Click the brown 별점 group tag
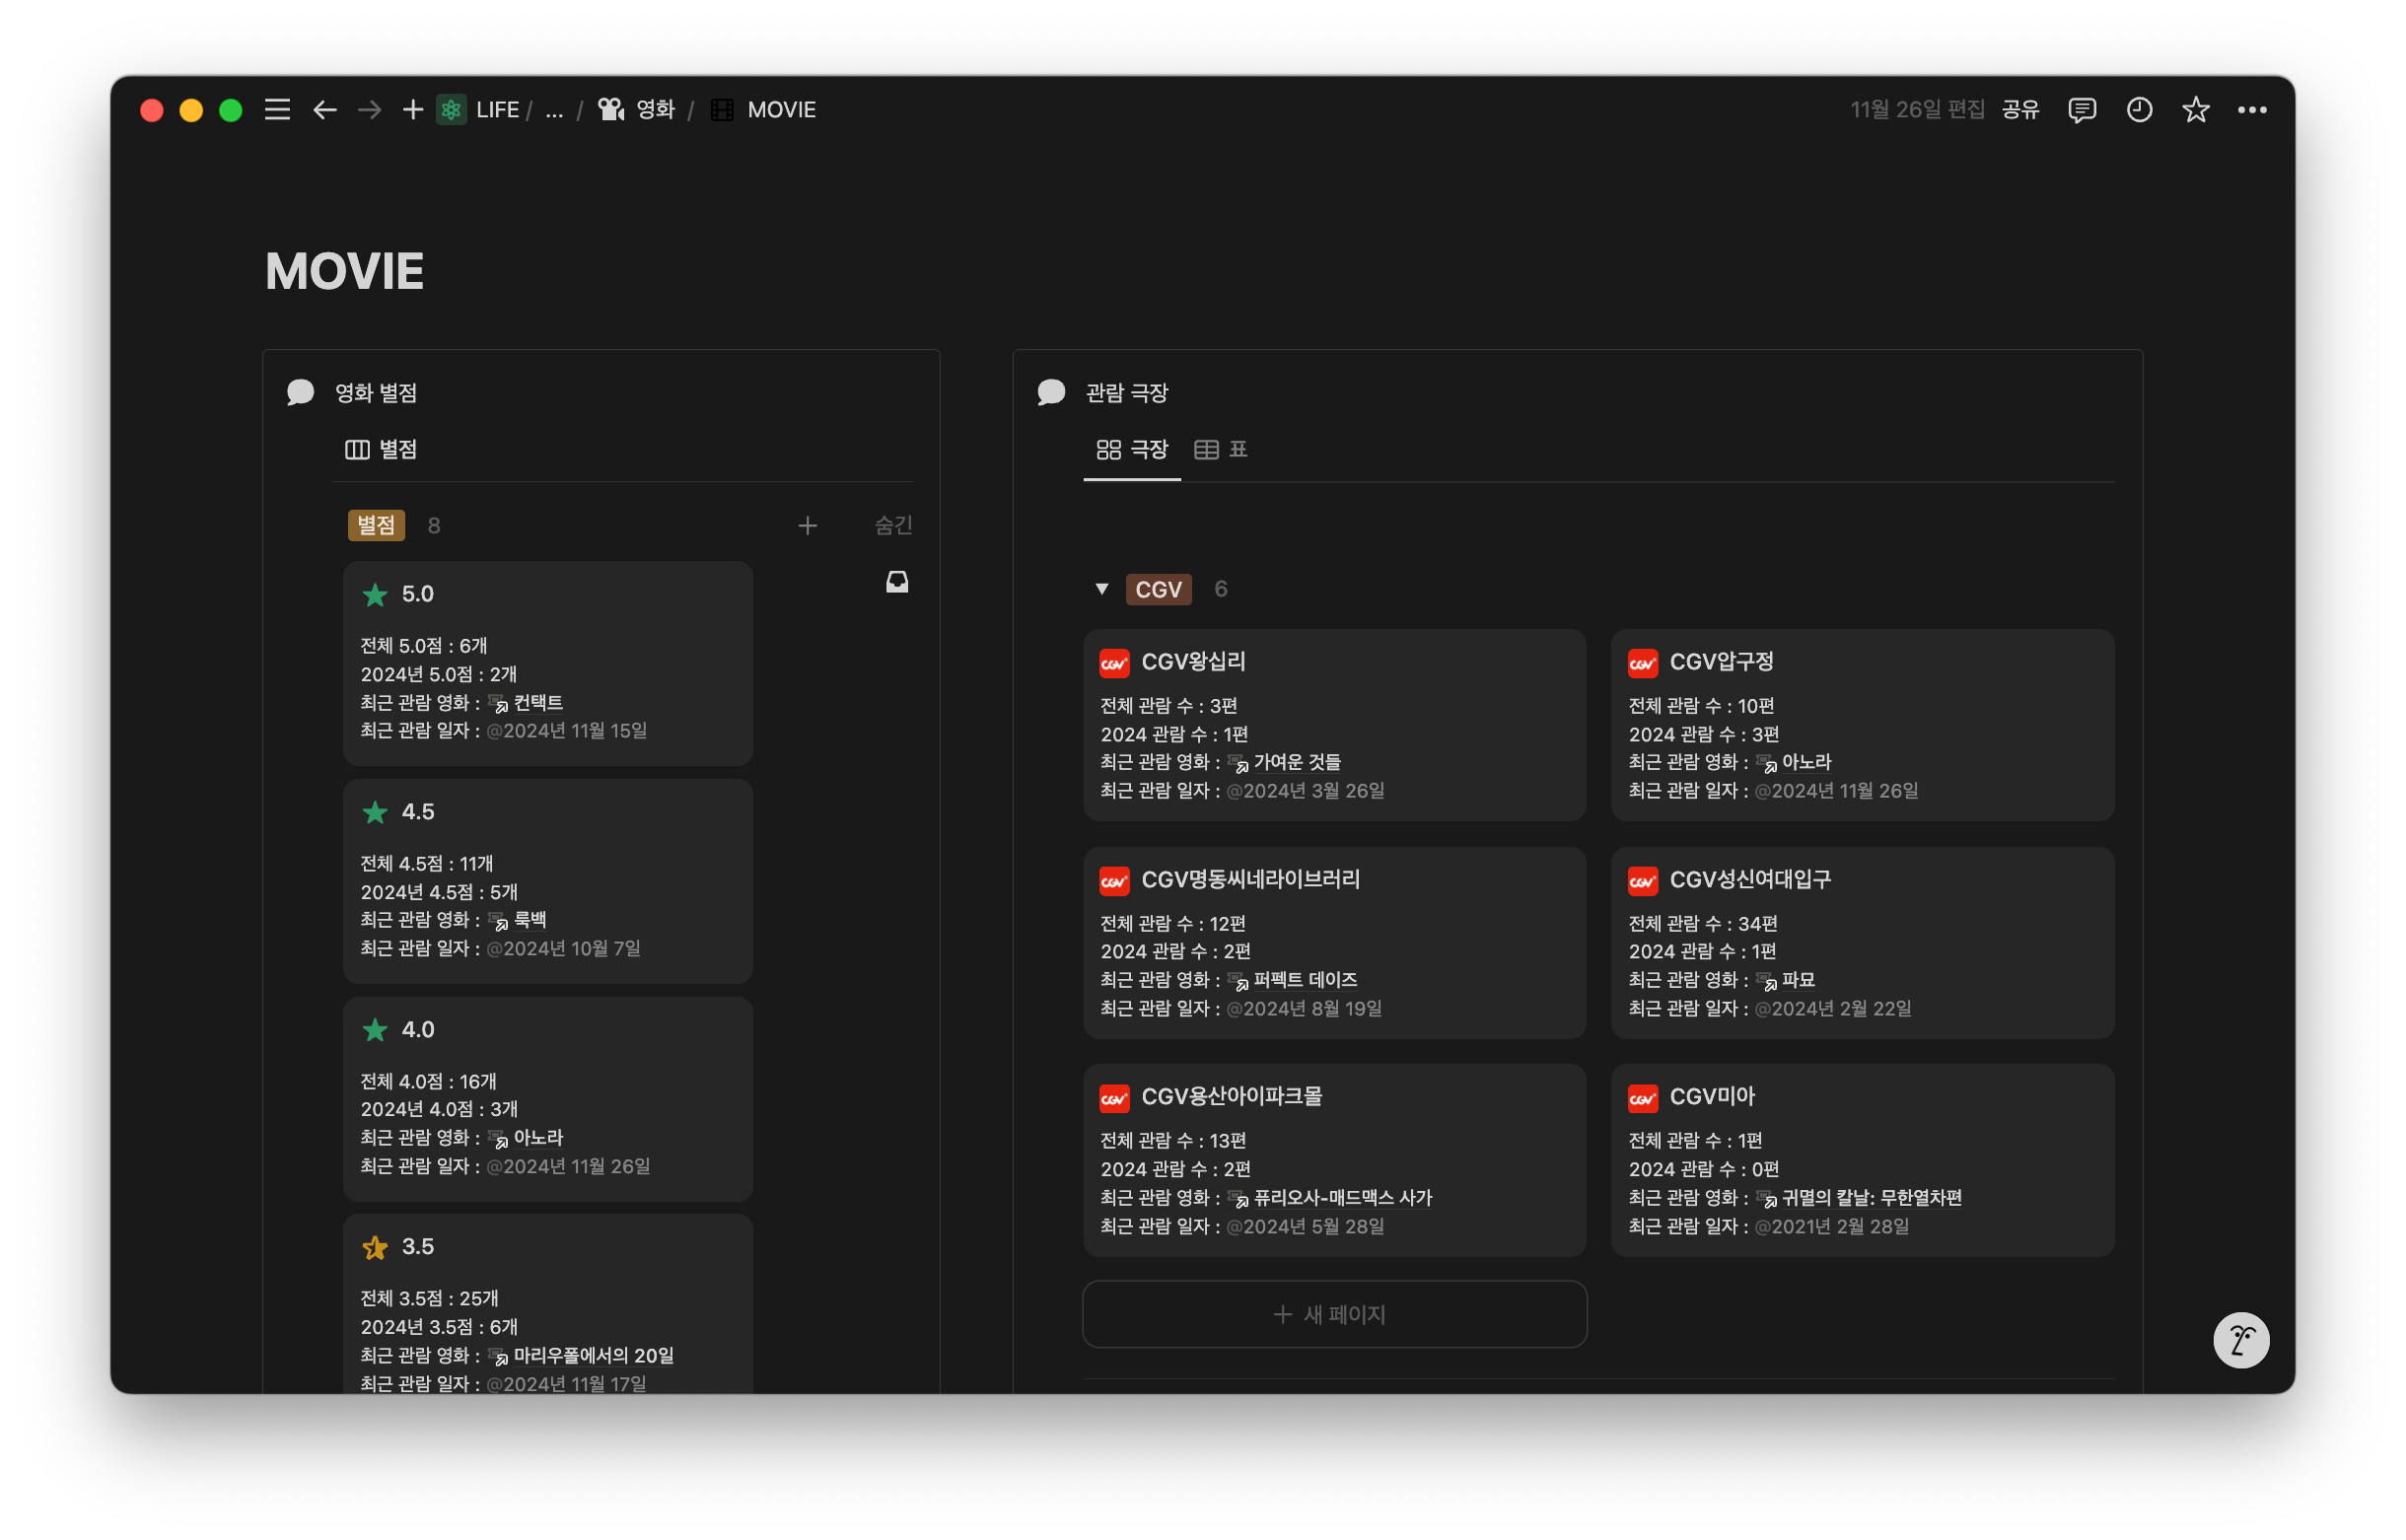2406x1540 pixels. point(376,525)
